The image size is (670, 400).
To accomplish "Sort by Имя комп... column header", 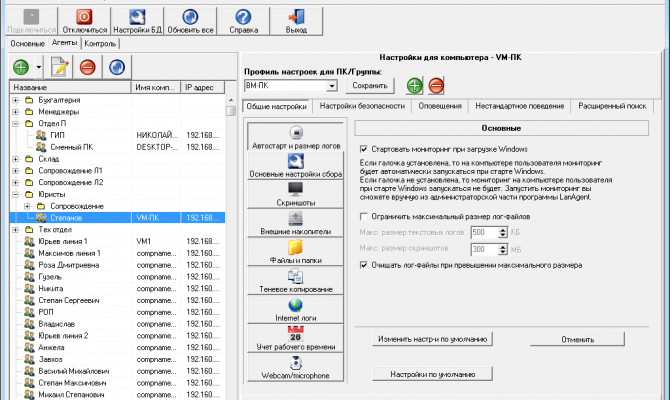I will 156,88.
